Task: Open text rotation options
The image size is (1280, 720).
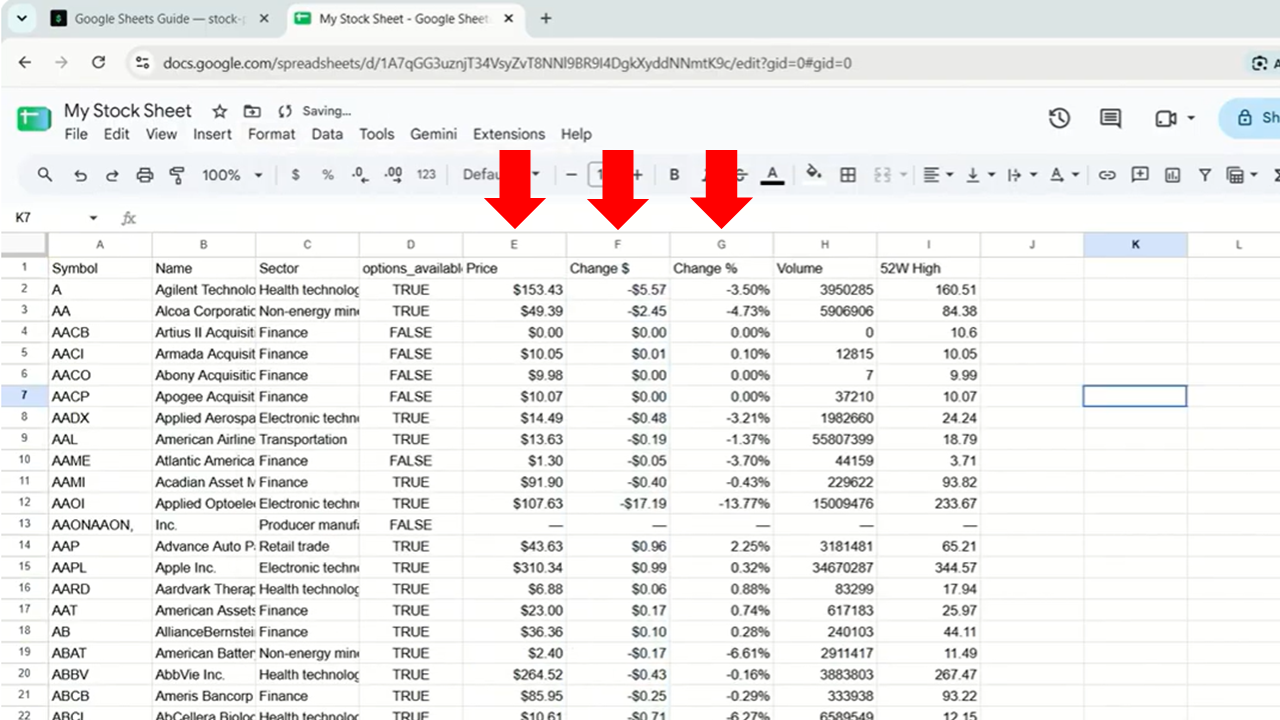Action: (x=1064, y=175)
